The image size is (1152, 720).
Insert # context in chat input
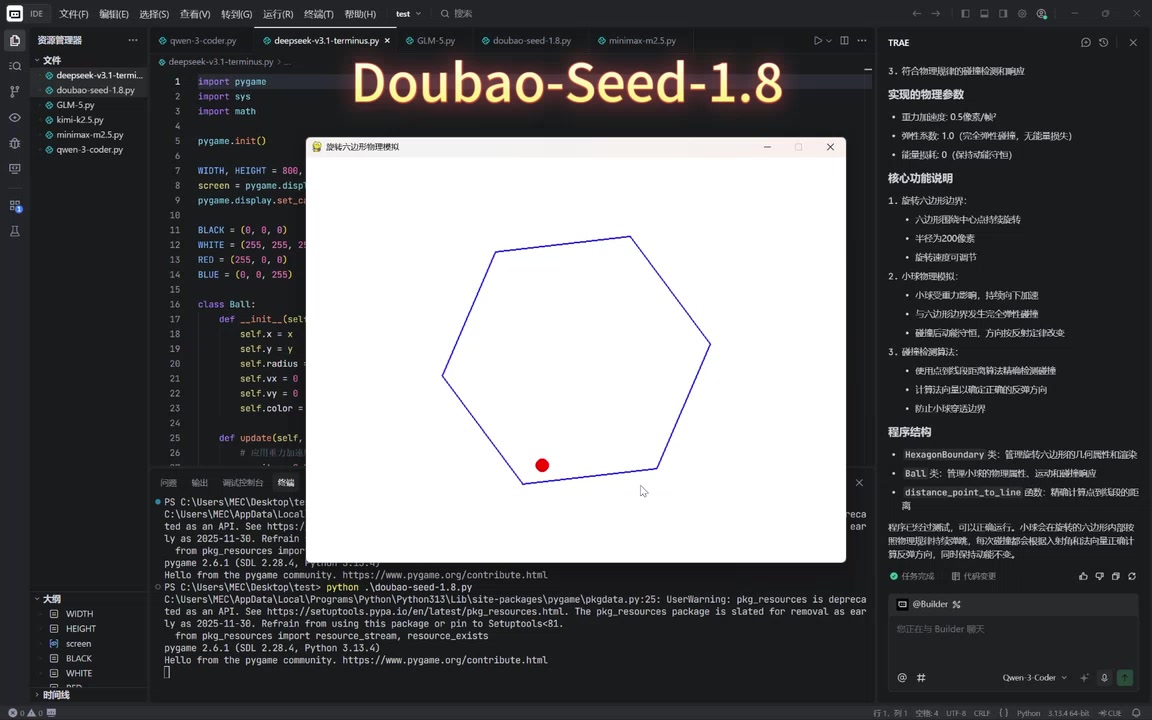click(x=921, y=677)
